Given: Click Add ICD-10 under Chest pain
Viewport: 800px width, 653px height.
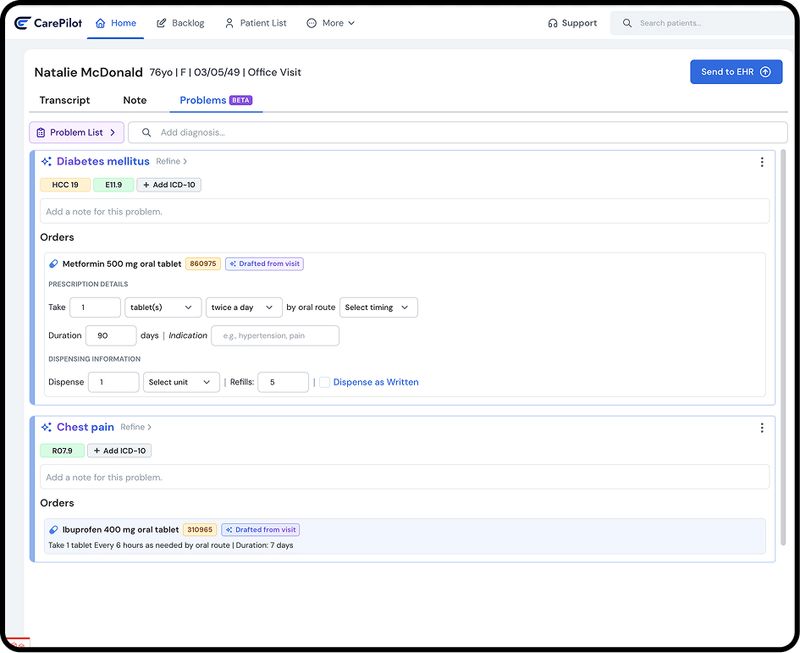Looking at the screenshot, I should click(120, 450).
